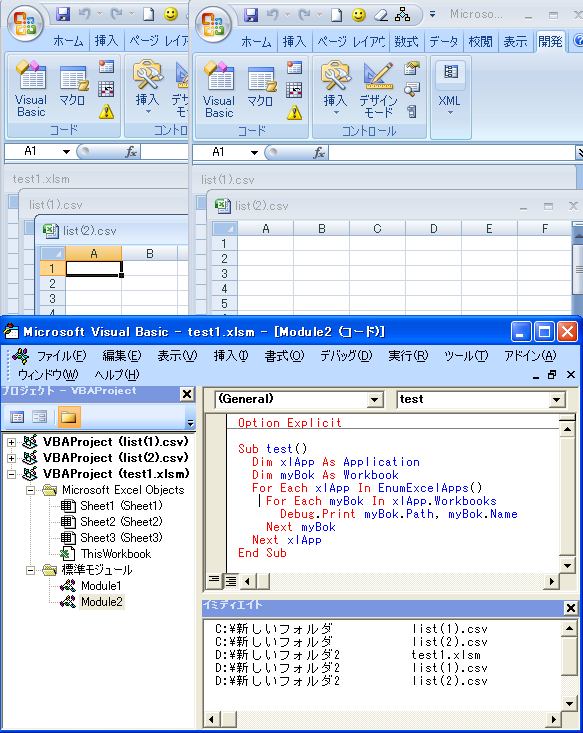Click View Object icon in project explorer

coord(40,417)
